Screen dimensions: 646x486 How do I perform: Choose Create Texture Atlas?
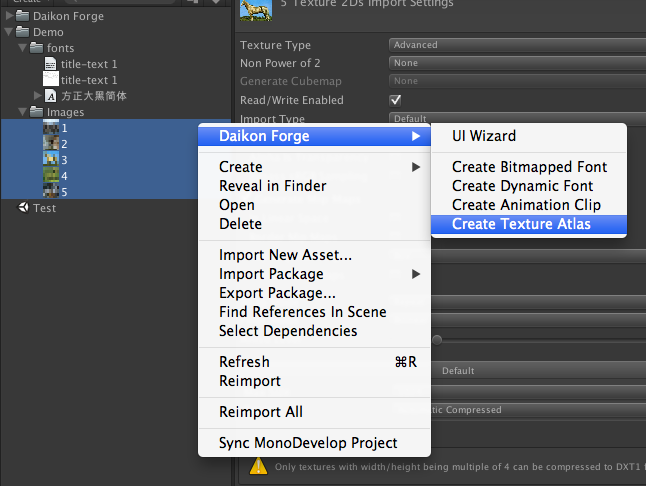[x=529, y=224]
